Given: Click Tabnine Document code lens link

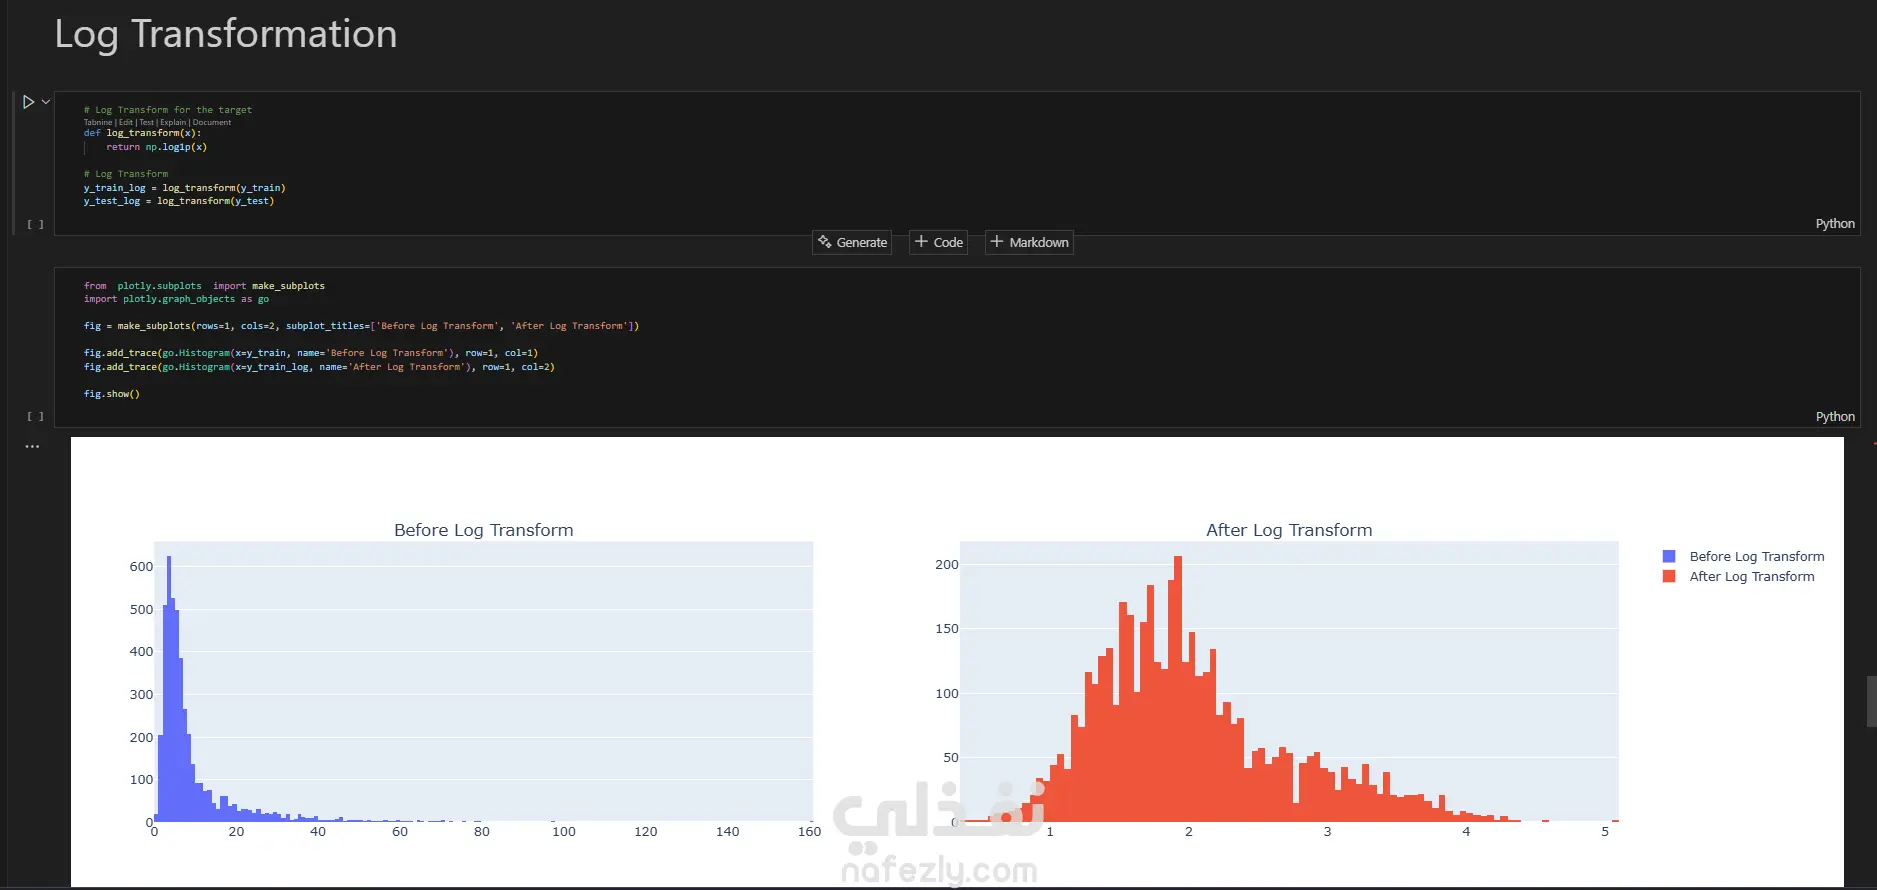Looking at the screenshot, I should tap(212, 122).
